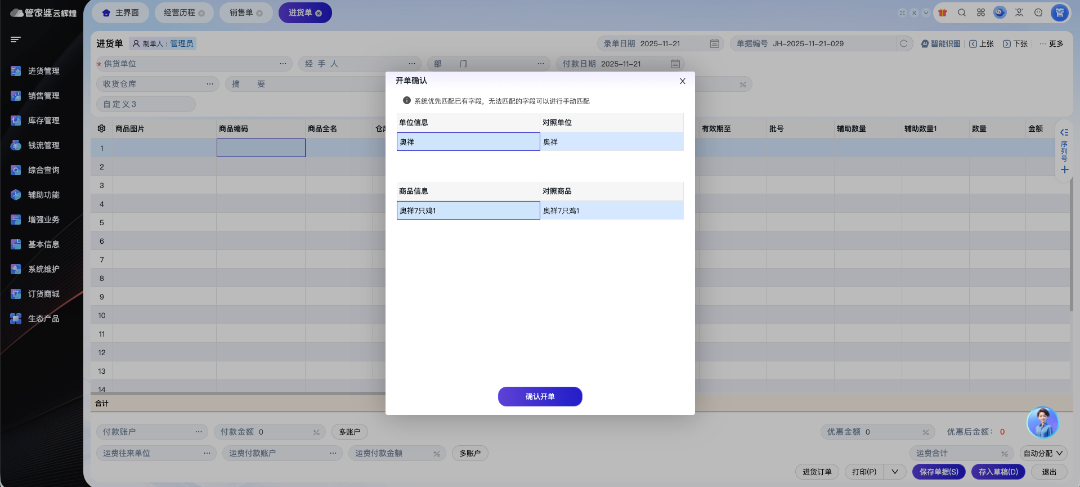Viewport: 1080px width, 487px height.
Task: Click the search magnifier icon in the top bar
Action: click(961, 13)
